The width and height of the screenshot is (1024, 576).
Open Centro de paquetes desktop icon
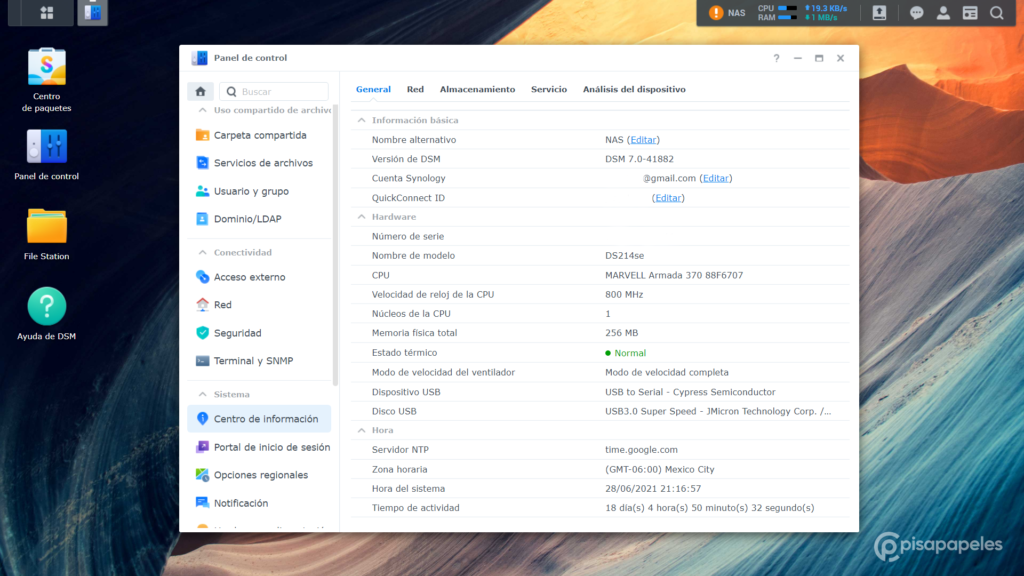point(46,68)
